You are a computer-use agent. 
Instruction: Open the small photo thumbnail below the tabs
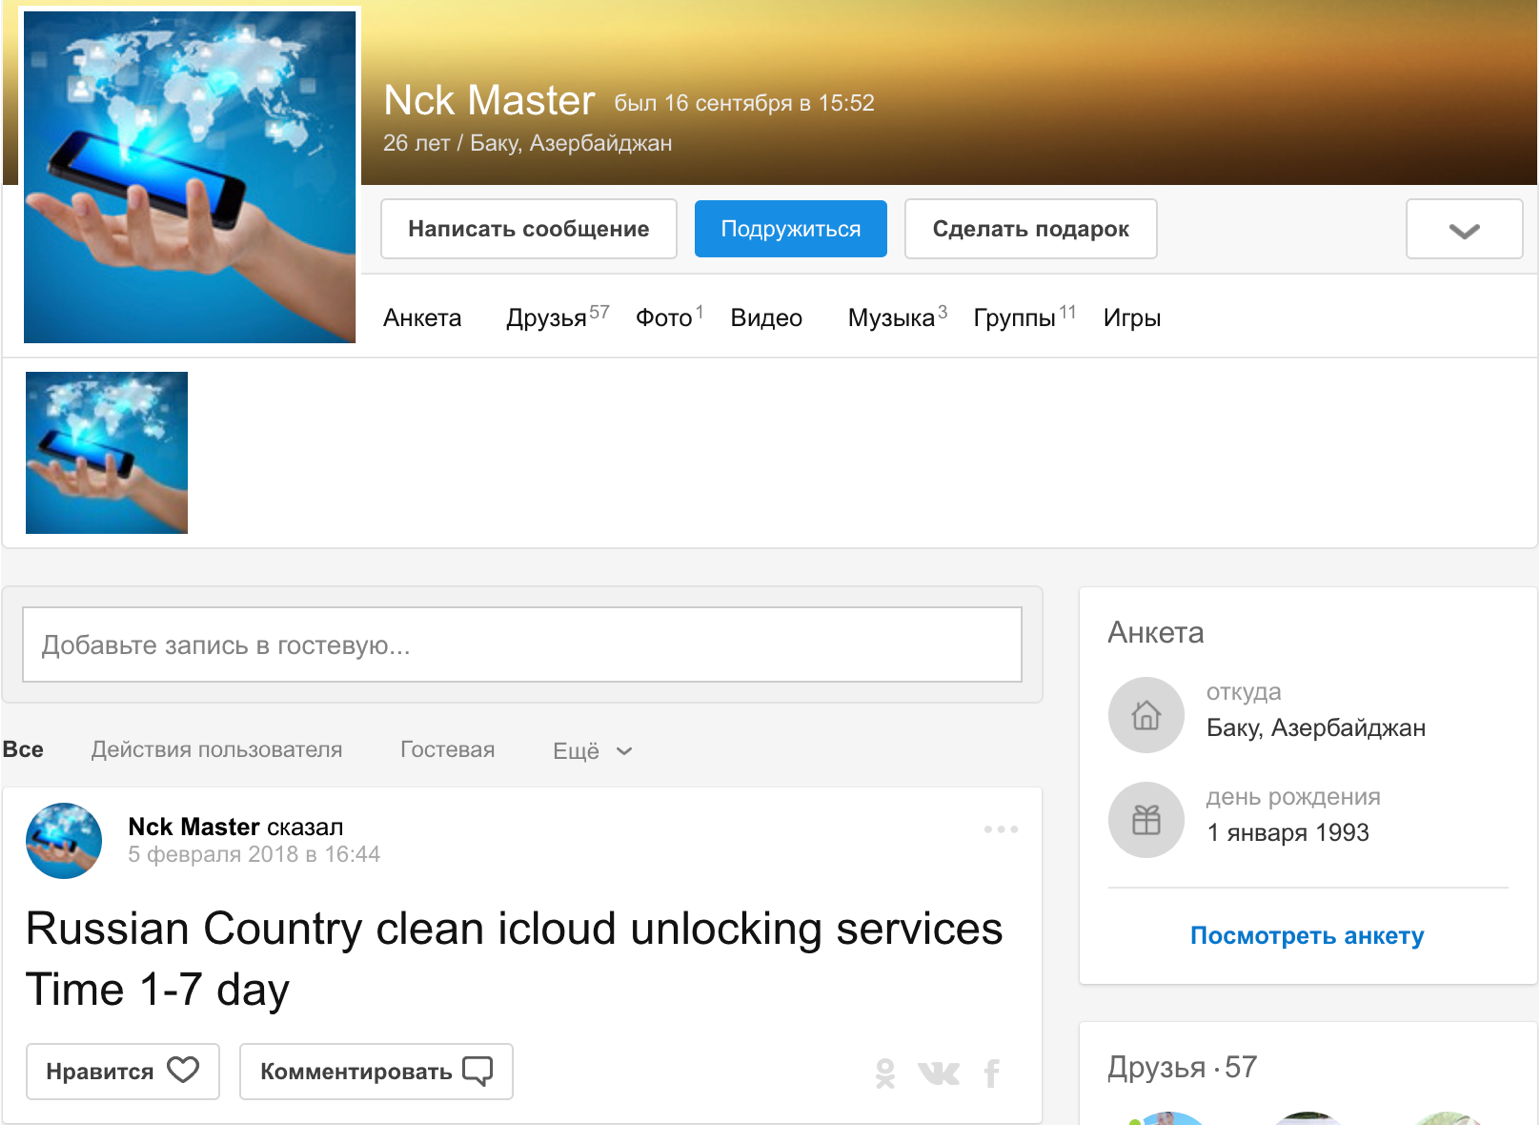point(107,453)
